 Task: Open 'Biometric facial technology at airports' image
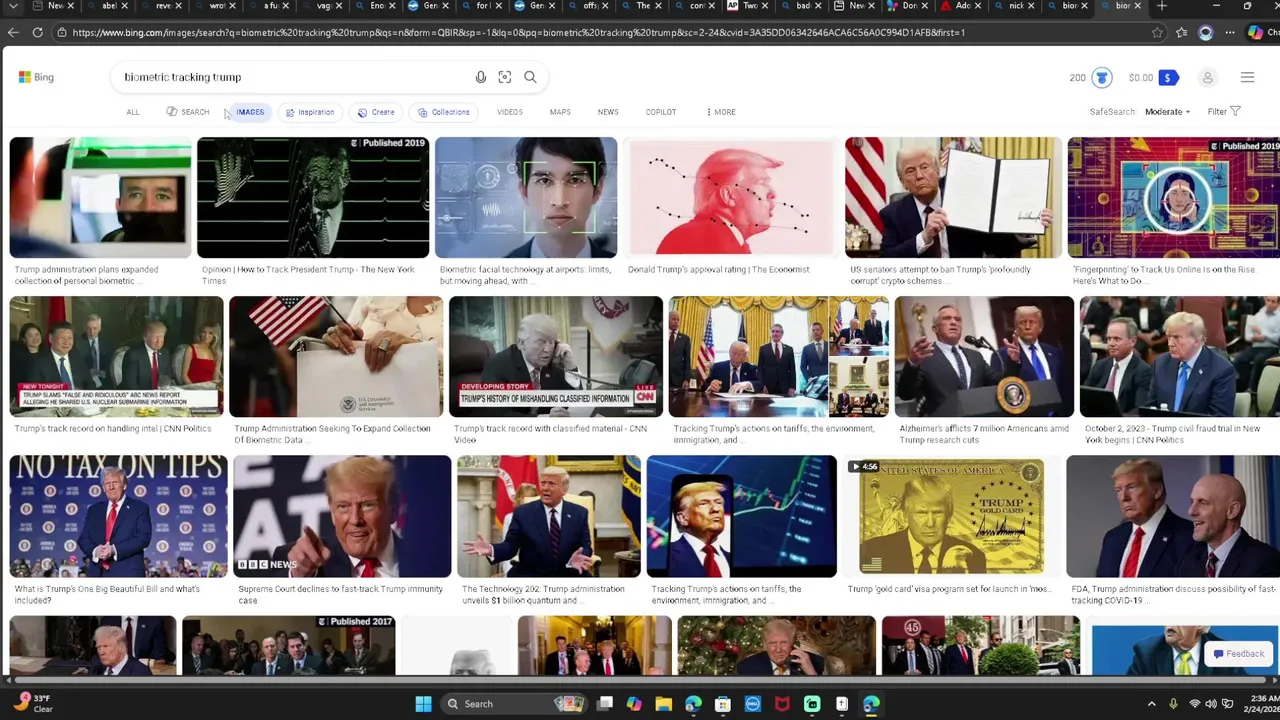[526, 197]
